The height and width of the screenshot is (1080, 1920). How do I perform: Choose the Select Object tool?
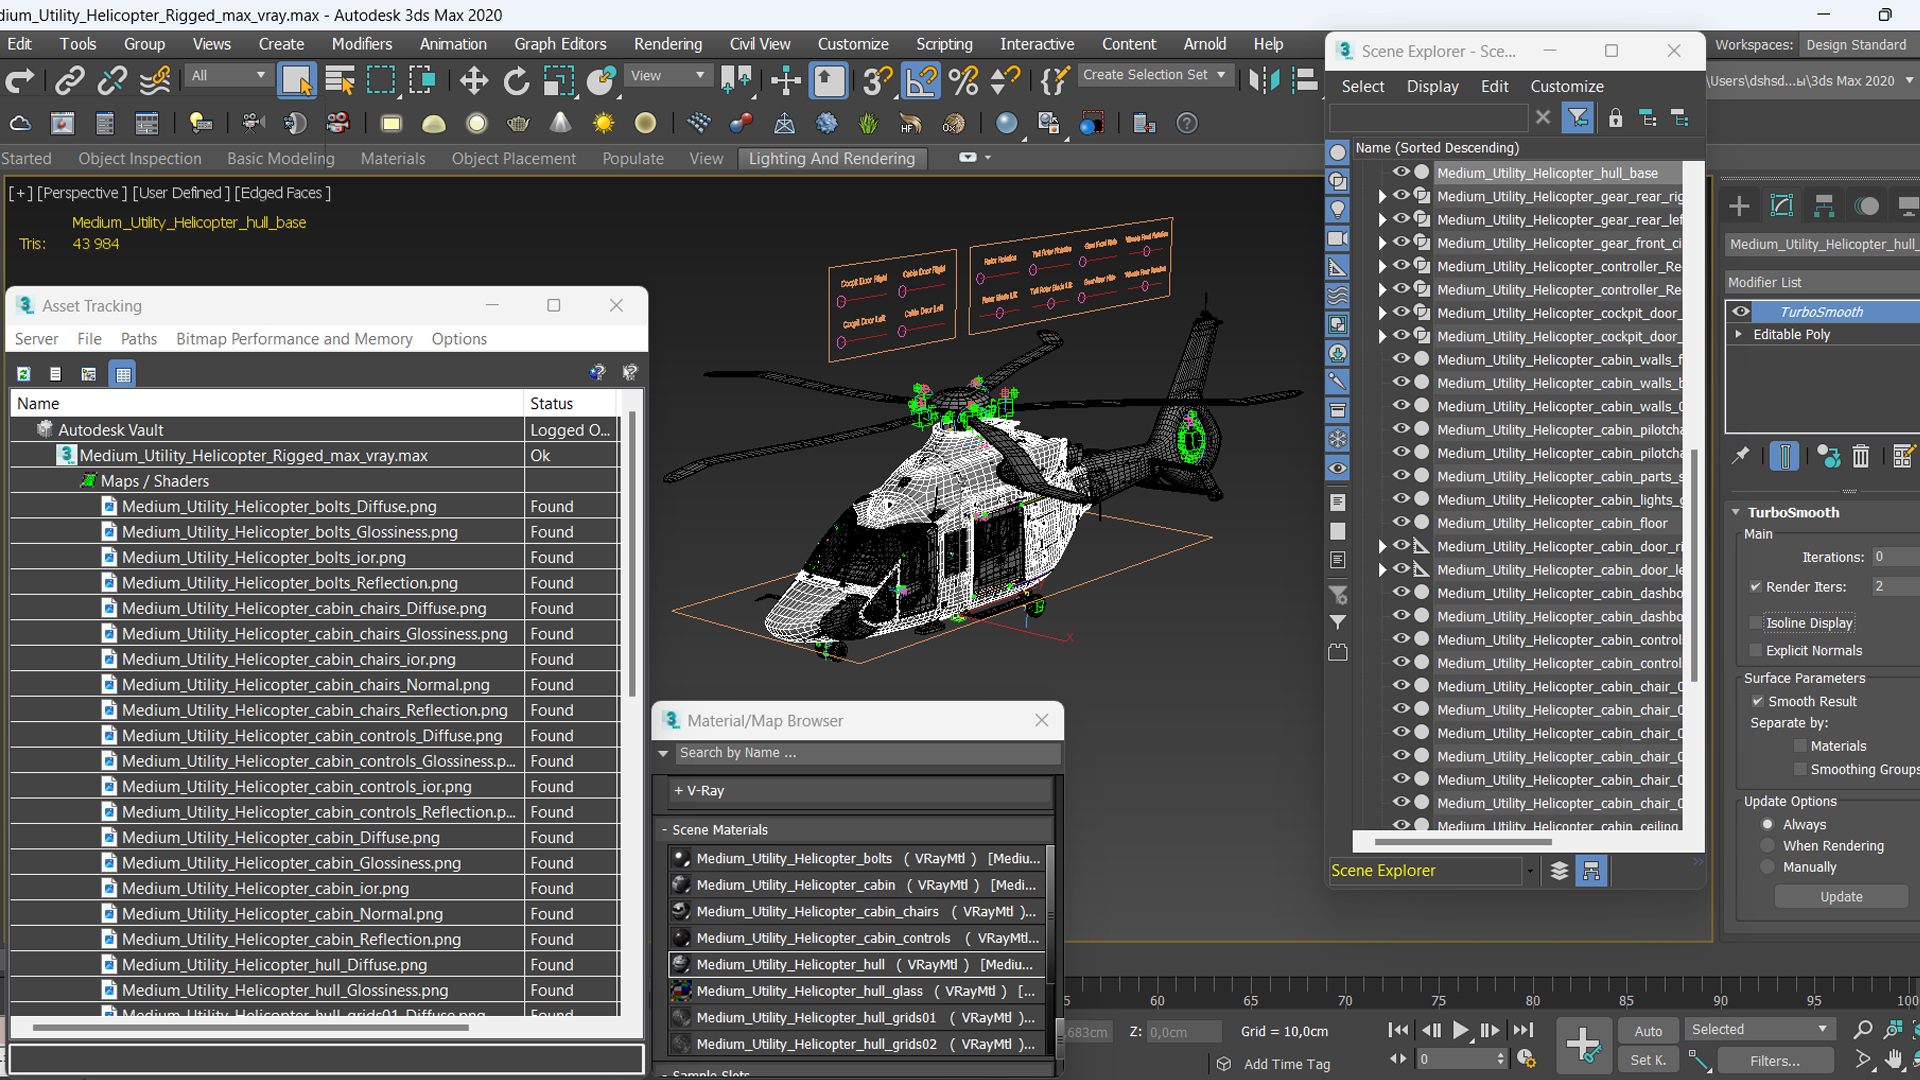point(296,80)
